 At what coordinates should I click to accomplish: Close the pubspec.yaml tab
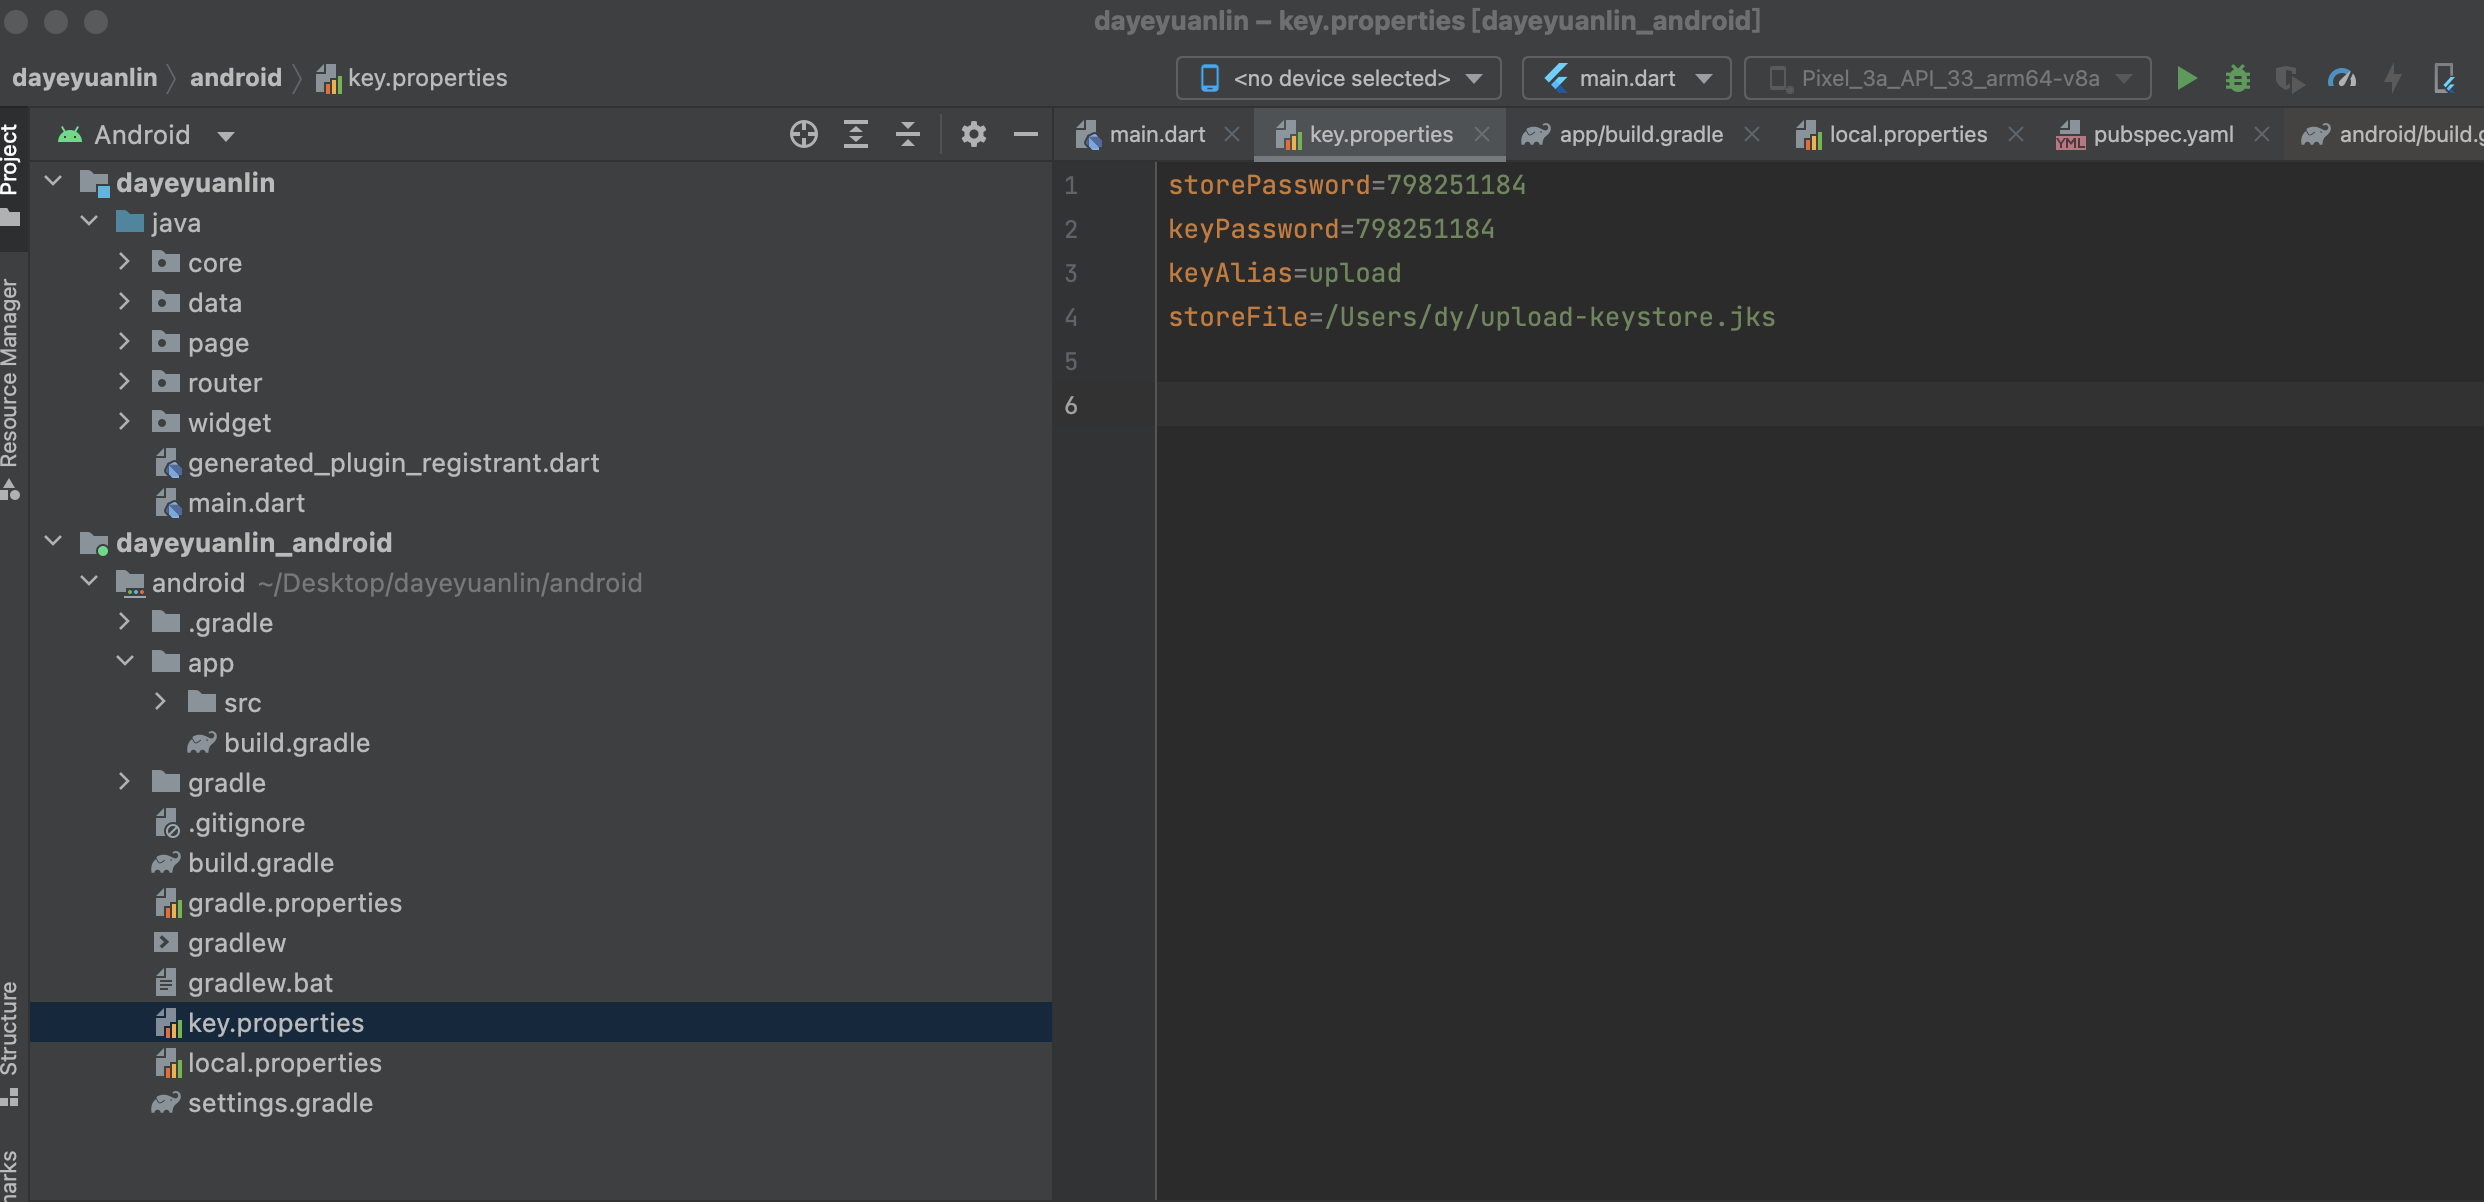tap(2262, 134)
